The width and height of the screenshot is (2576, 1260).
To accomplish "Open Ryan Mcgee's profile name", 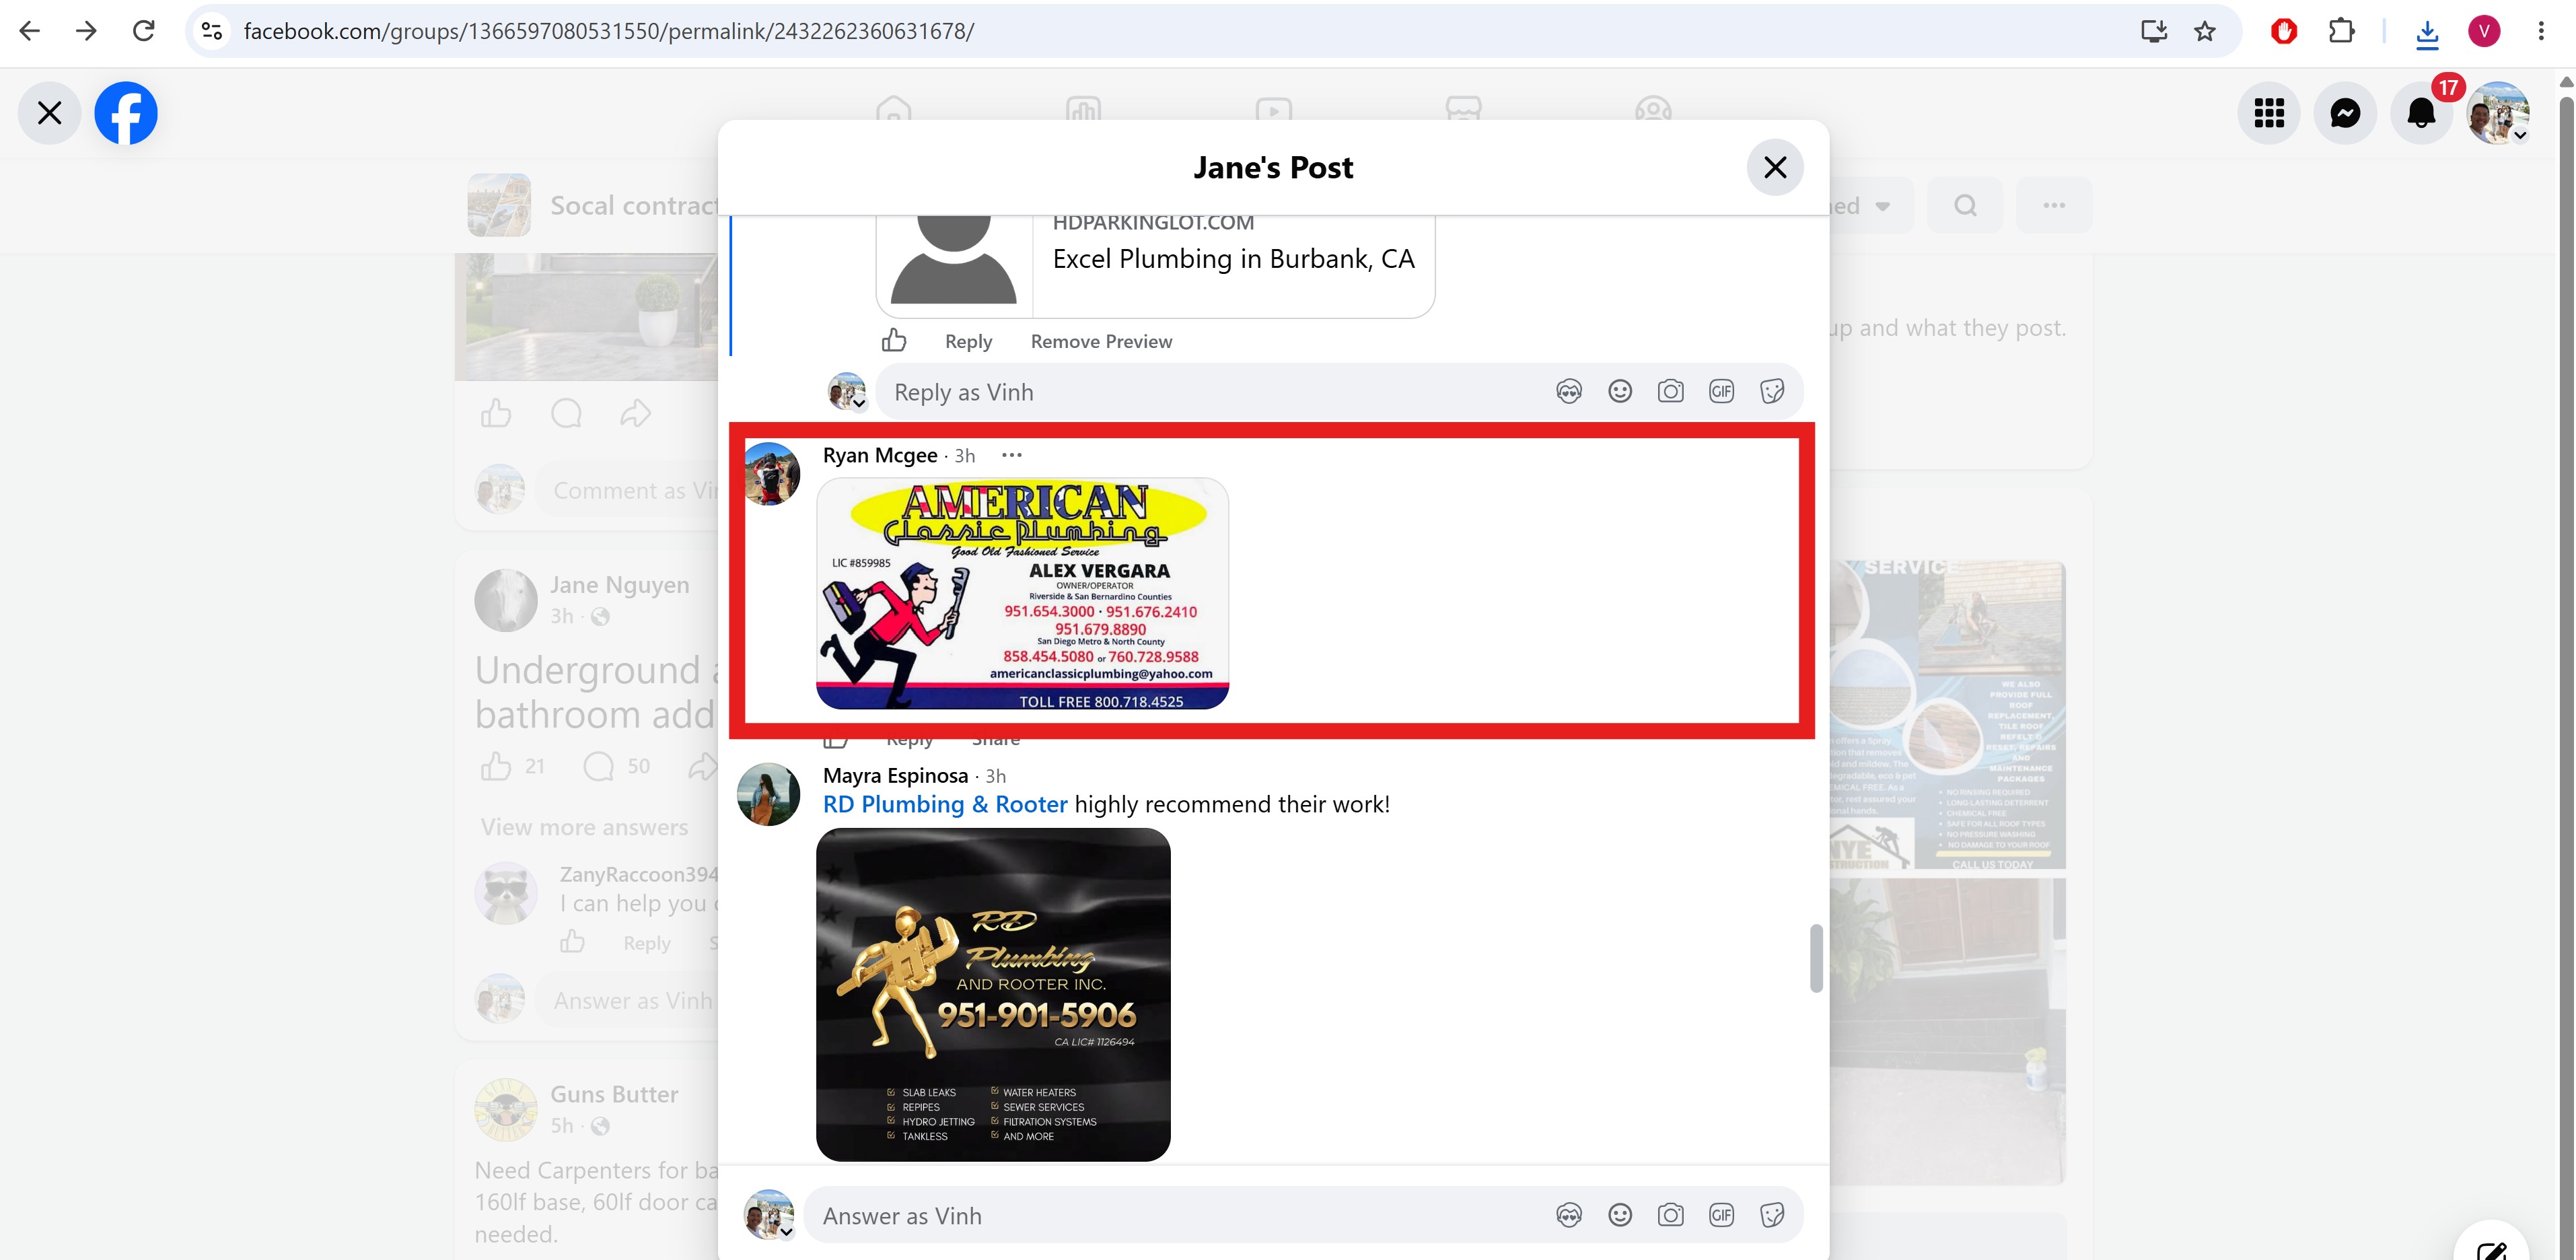I will coord(880,456).
